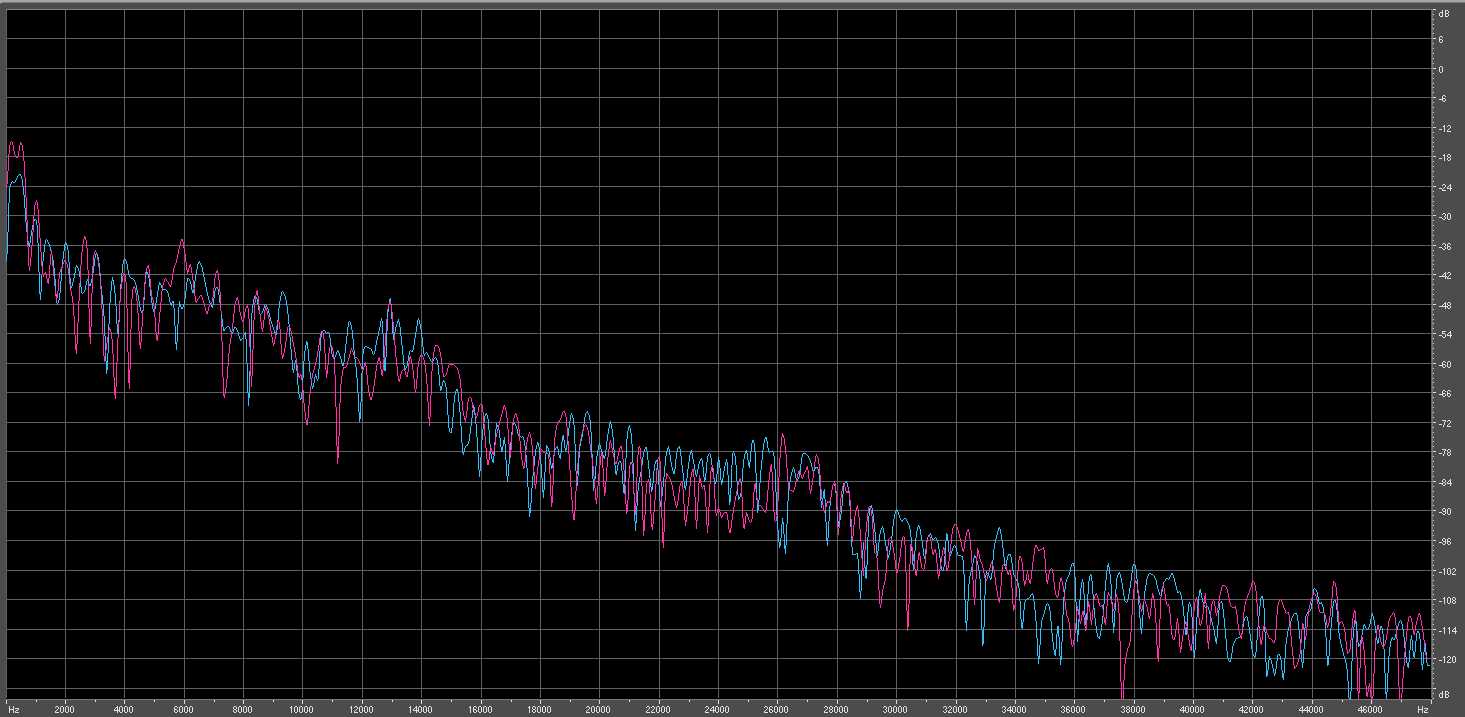Select the -24 dB level label
Viewport: 1465px width, 717px height.
[x=1443, y=187]
